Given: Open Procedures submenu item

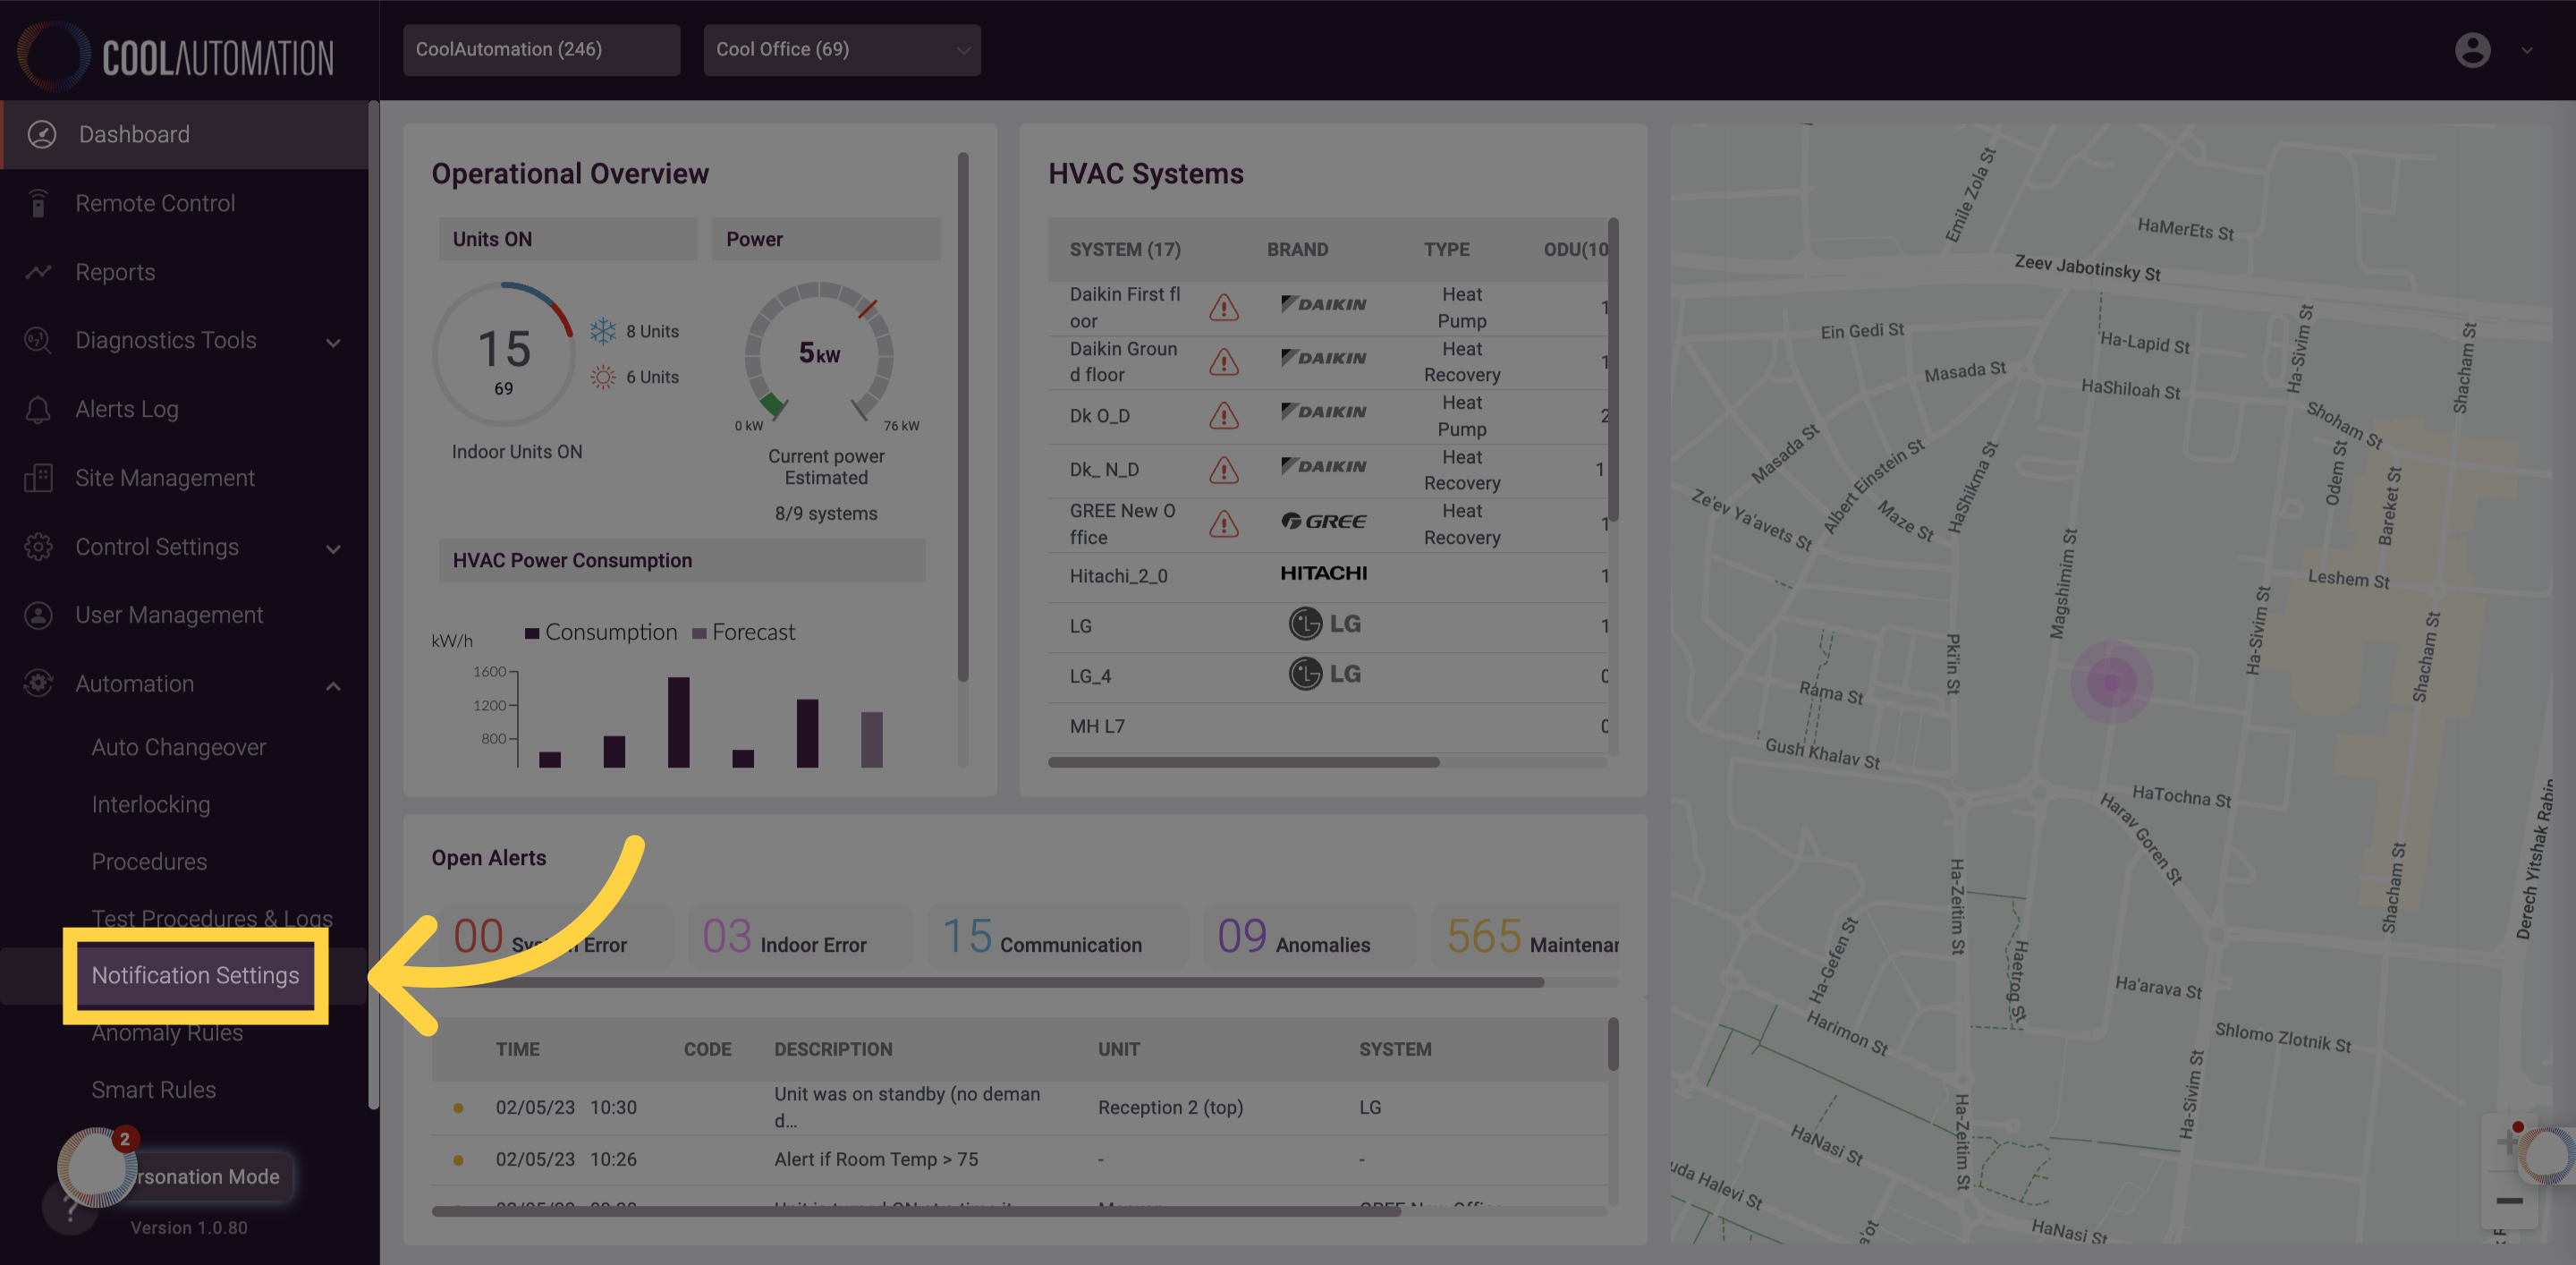Looking at the screenshot, I should (149, 861).
